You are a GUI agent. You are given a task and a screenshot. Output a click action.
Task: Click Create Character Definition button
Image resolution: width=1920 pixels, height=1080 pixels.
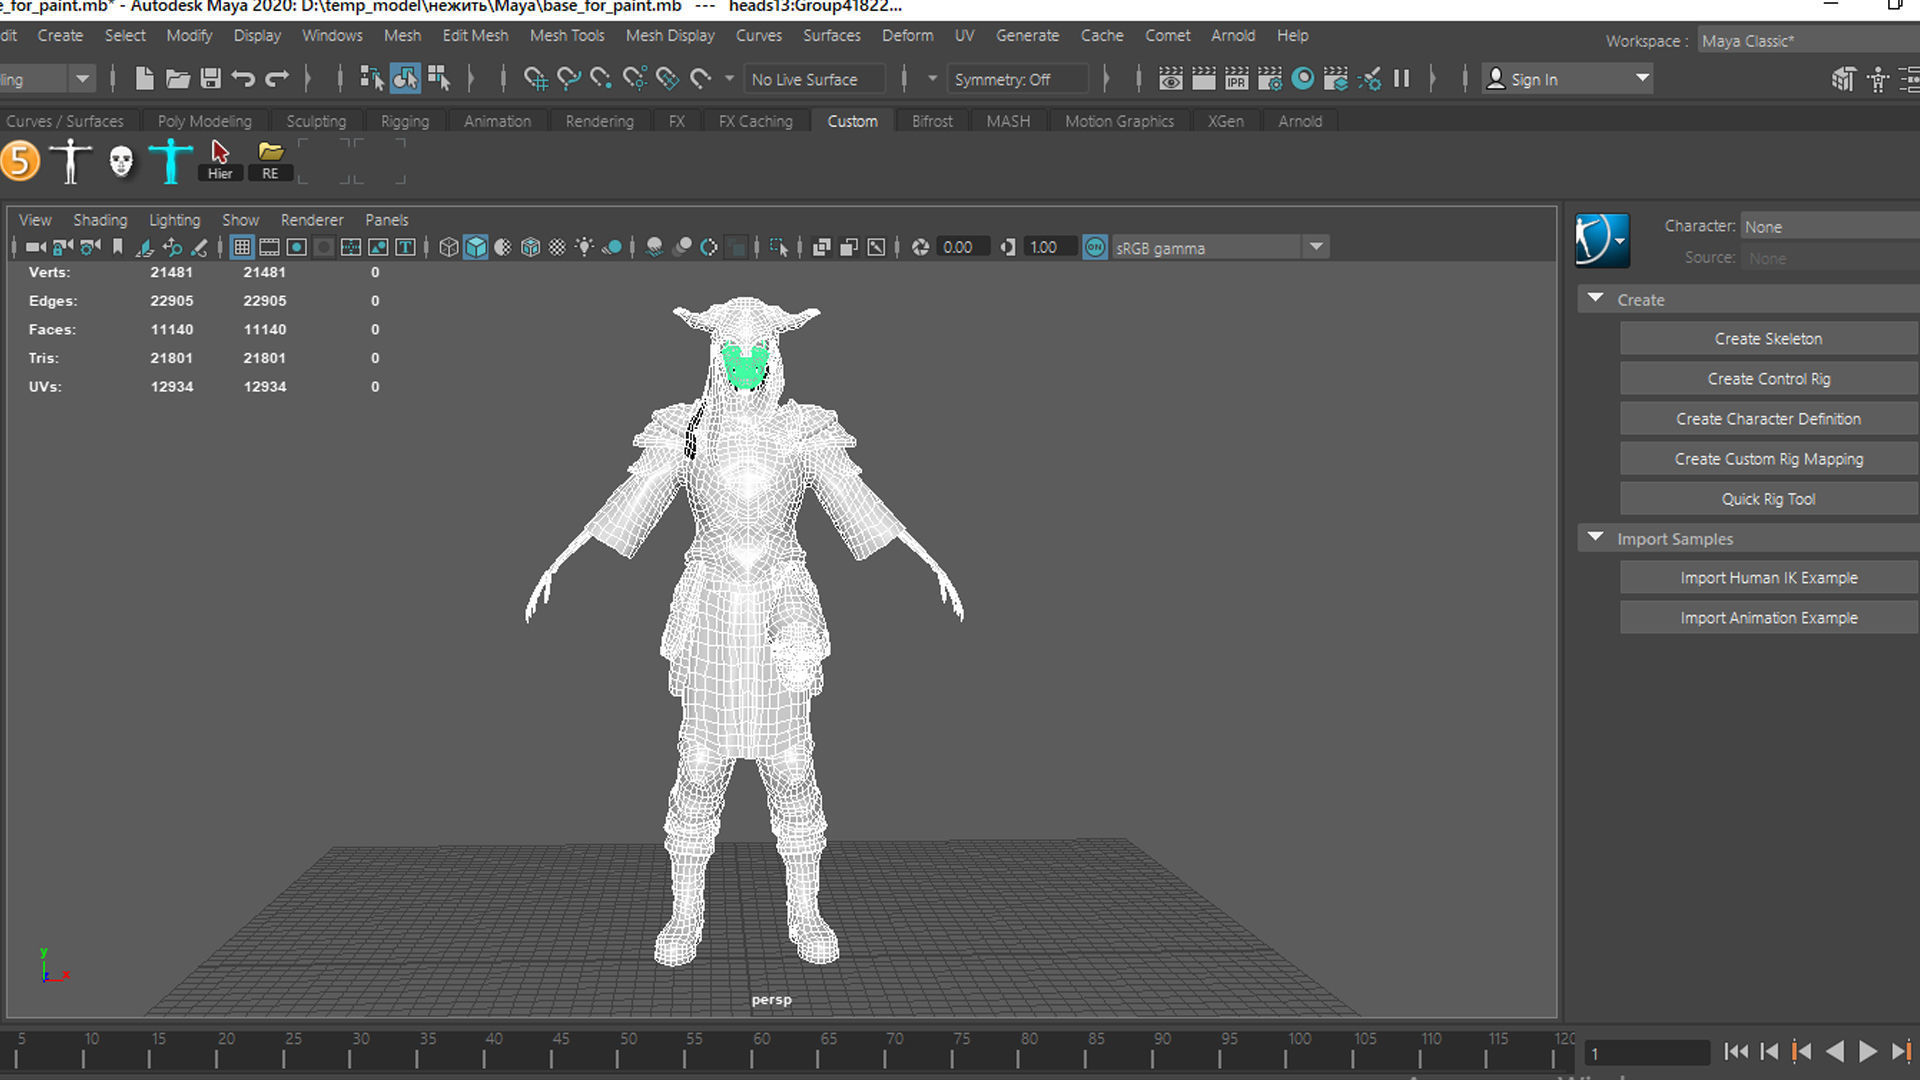pyautogui.click(x=1768, y=419)
